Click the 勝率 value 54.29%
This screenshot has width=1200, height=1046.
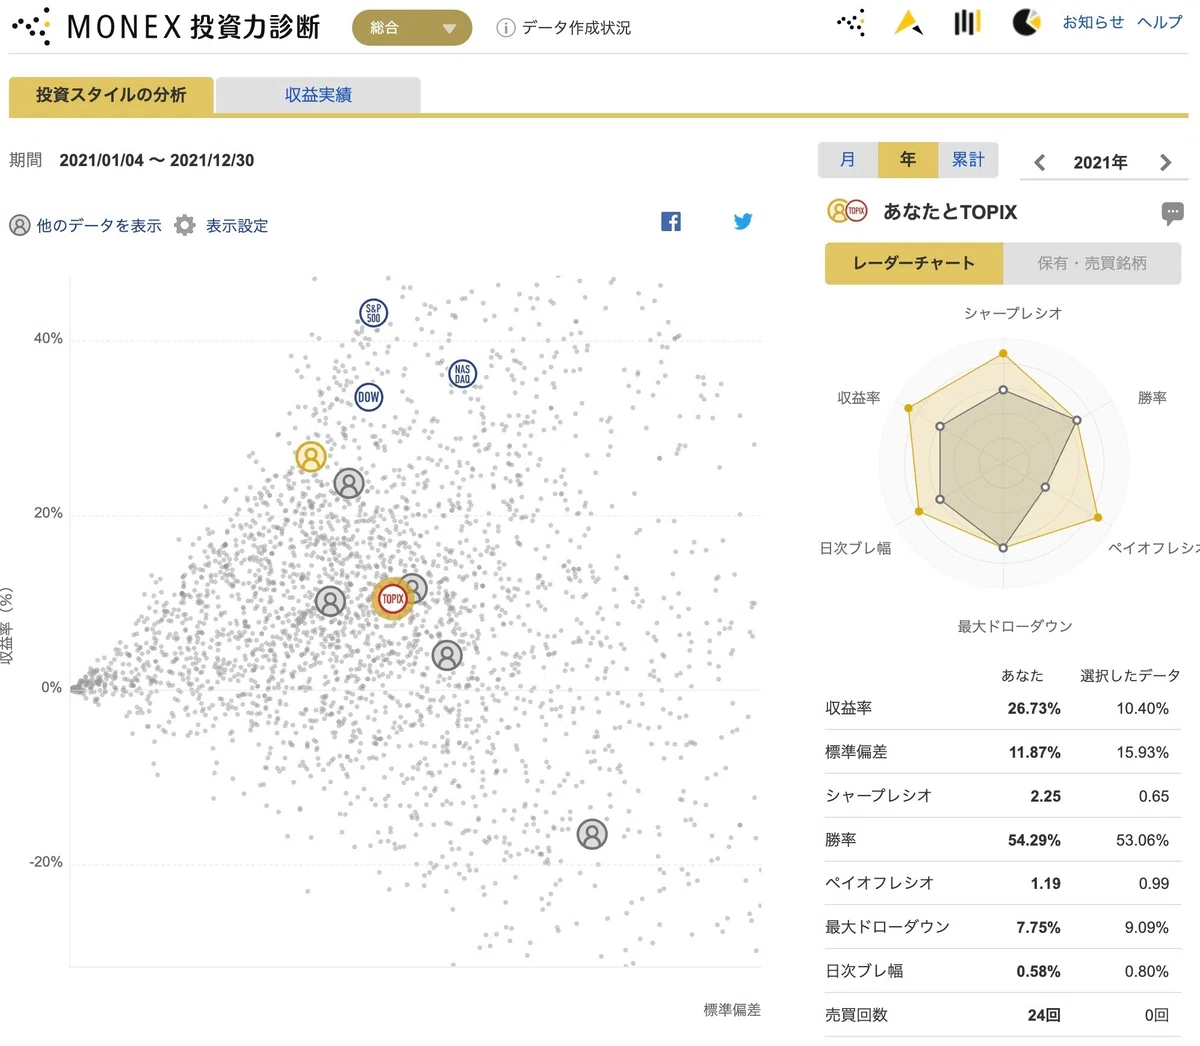point(1034,840)
